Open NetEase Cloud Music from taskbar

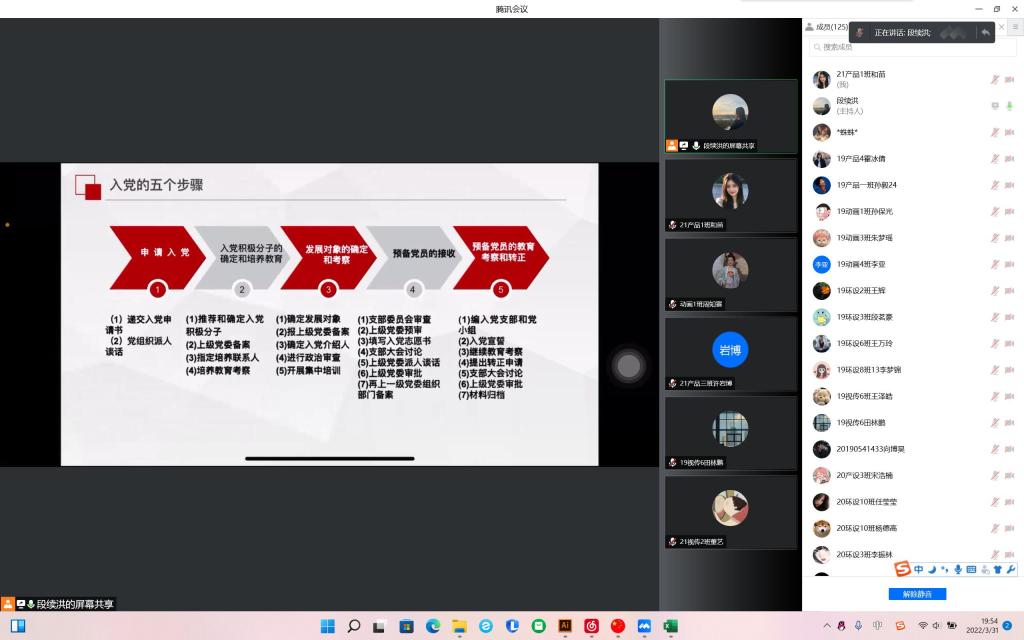pos(591,626)
